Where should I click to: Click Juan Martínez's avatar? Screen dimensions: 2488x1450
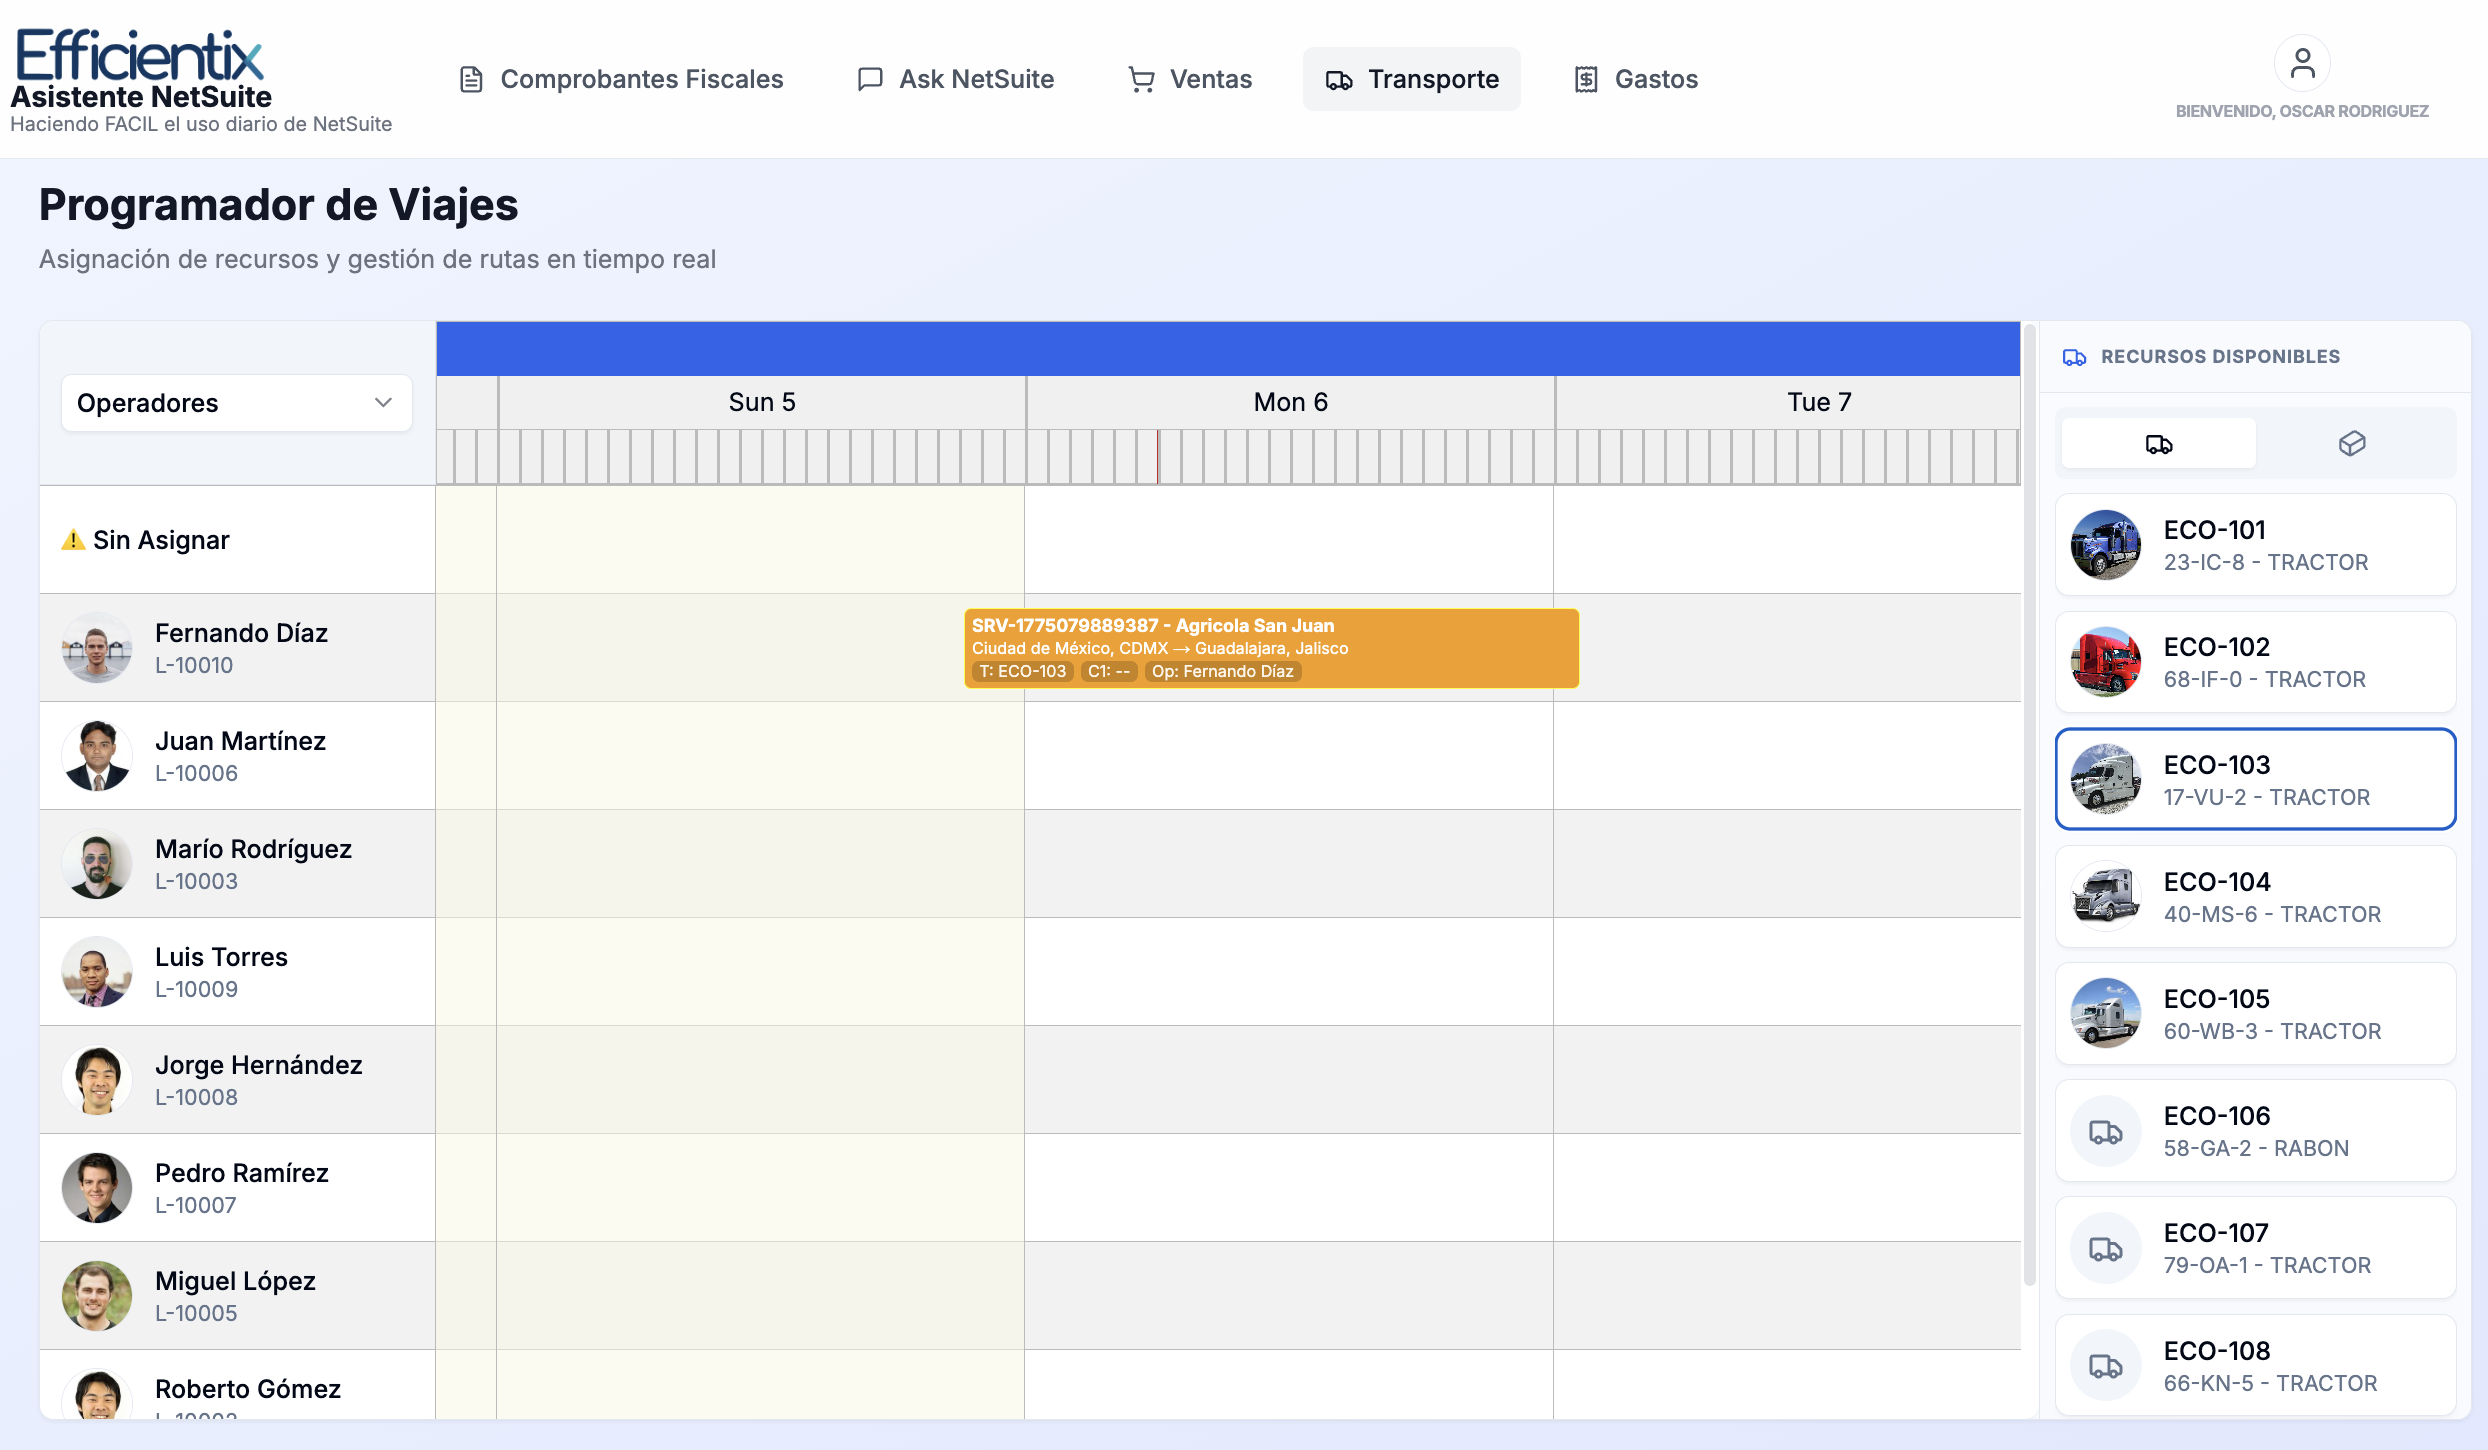[x=97, y=756]
